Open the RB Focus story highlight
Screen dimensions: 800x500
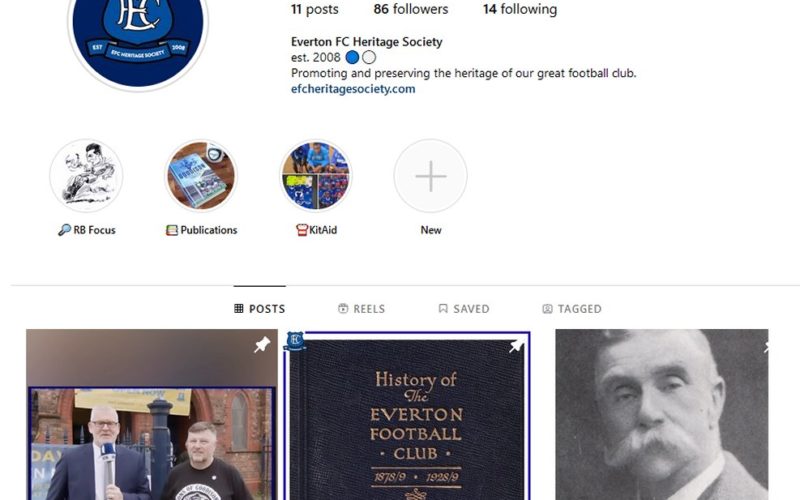[x=86, y=176]
